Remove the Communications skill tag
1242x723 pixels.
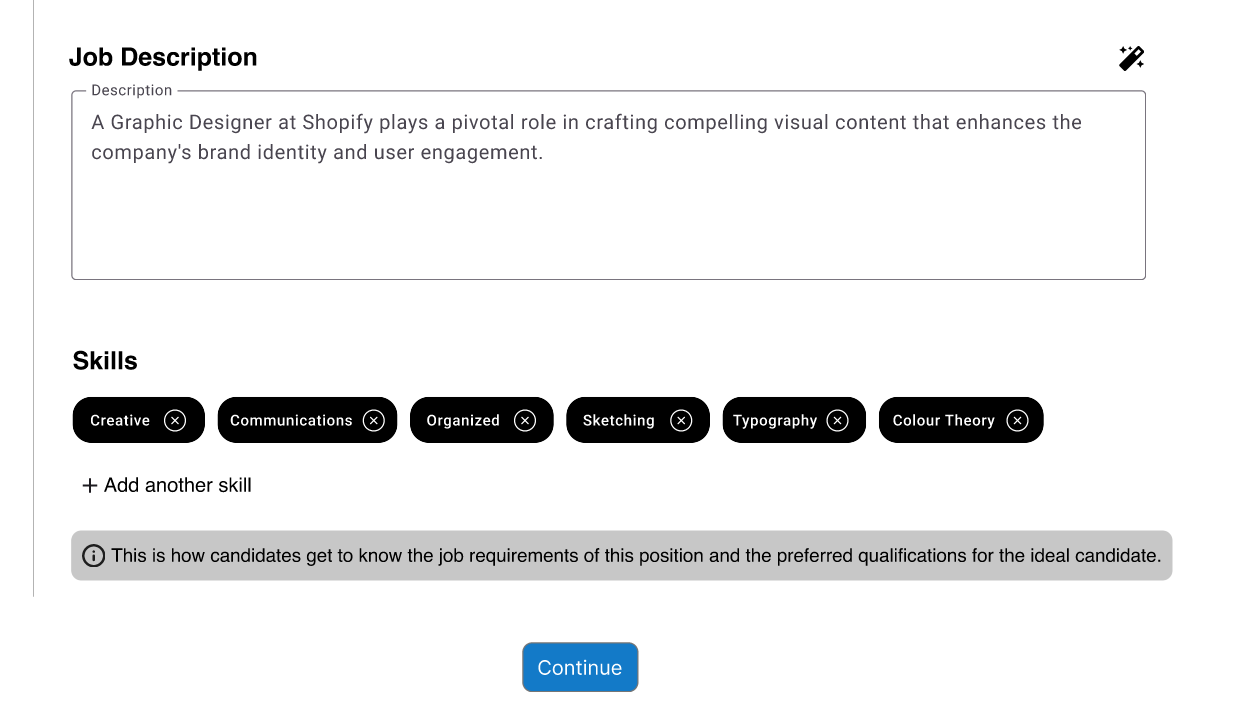click(x=374, y=421)
